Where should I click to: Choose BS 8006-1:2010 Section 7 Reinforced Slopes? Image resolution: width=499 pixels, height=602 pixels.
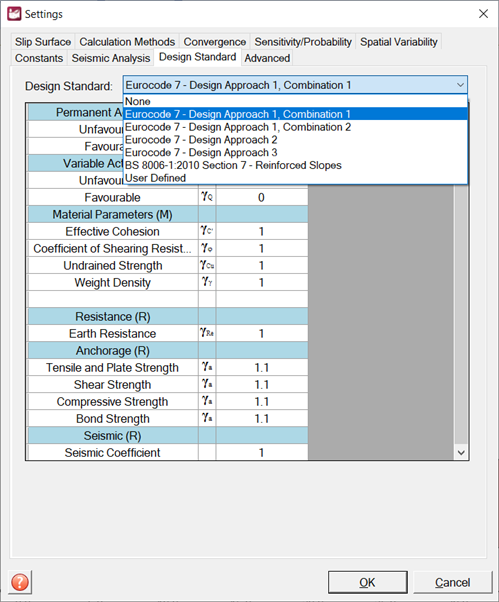click(x=295, y=165)
